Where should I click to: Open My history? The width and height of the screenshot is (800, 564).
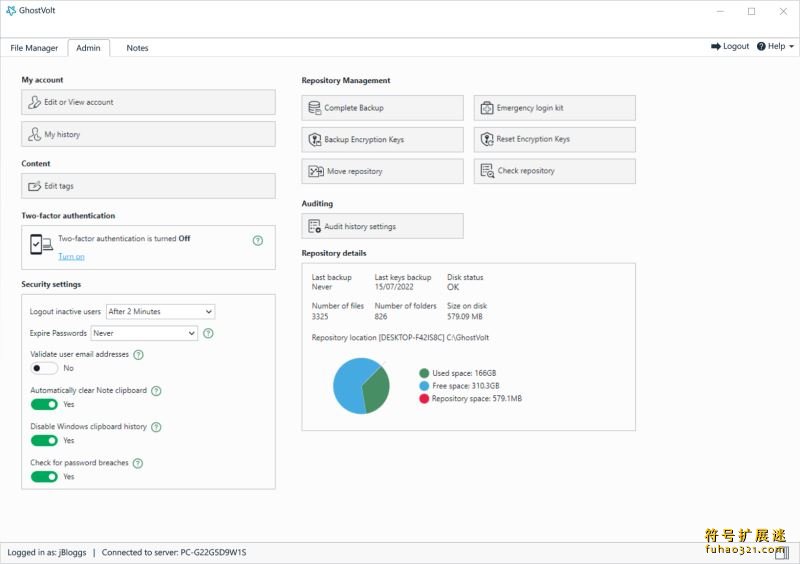pos(148,134)
